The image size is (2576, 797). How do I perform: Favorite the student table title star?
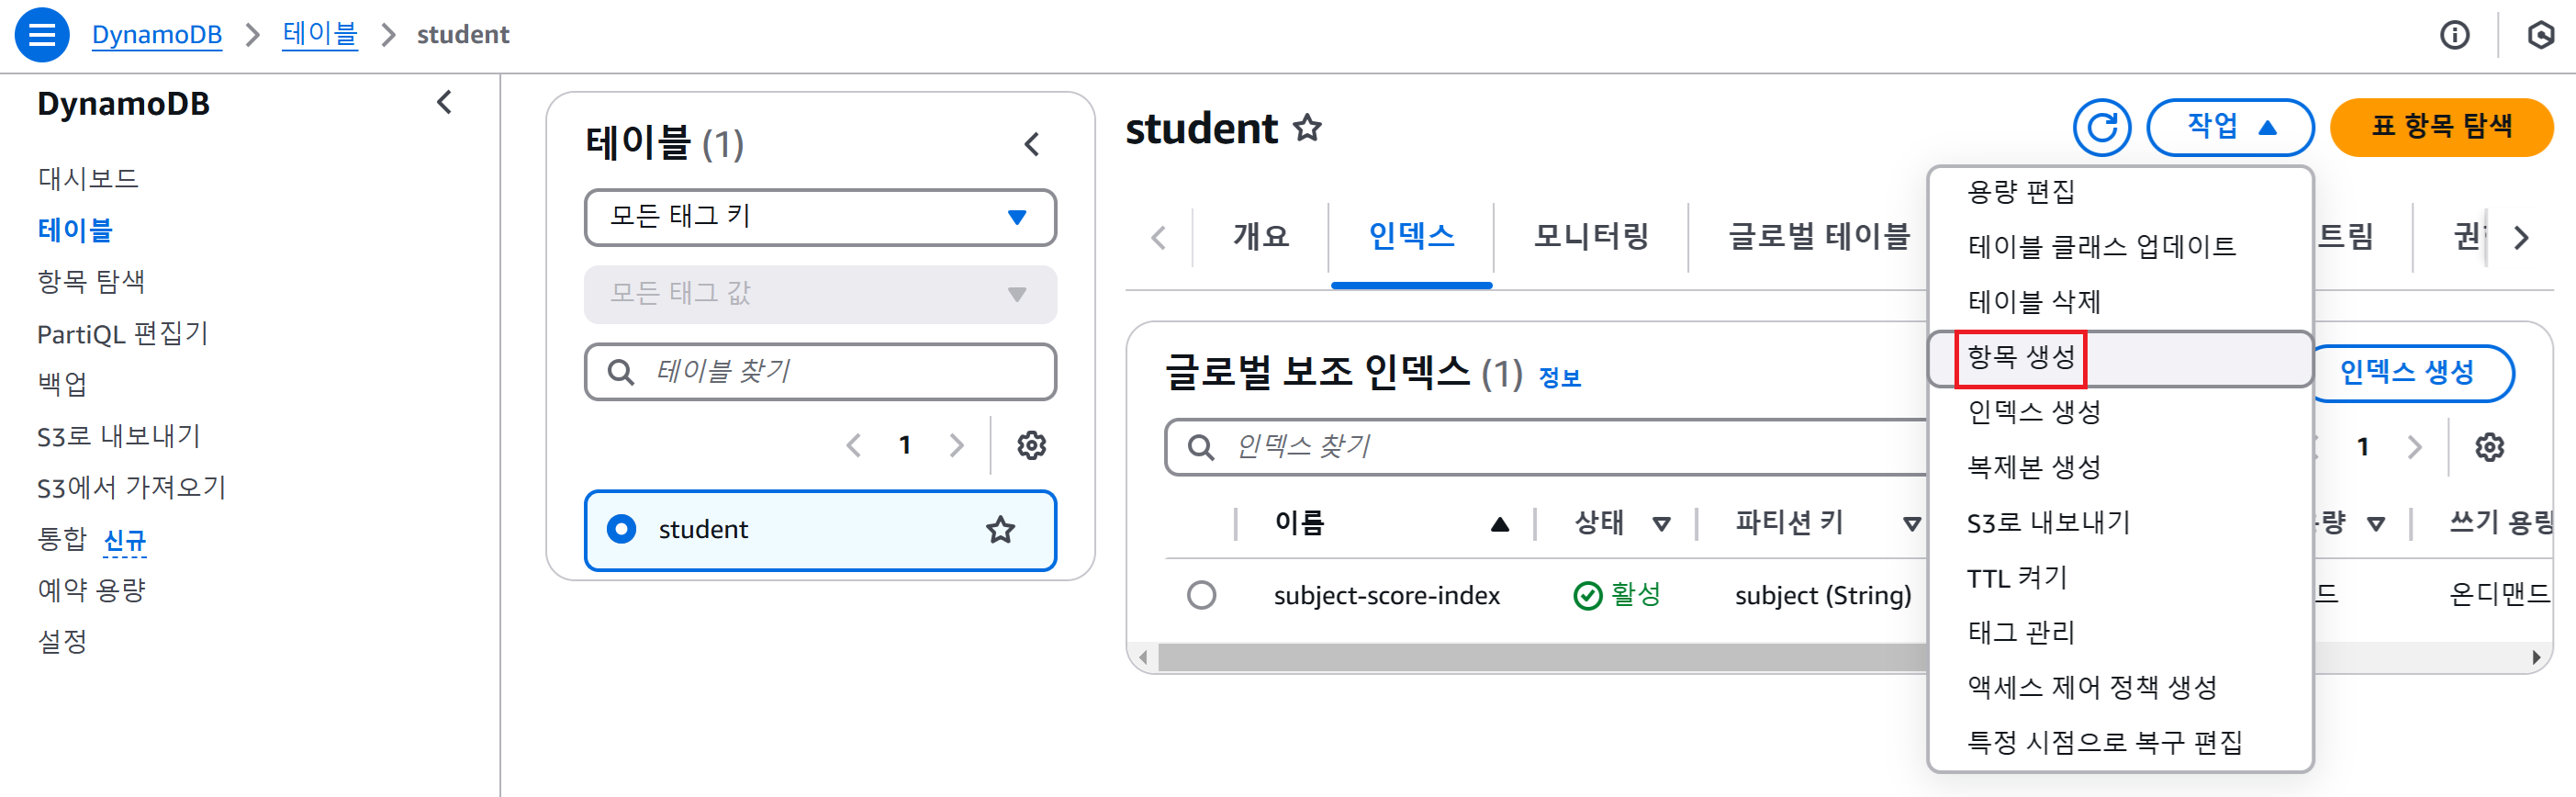tap(1307, 129)
